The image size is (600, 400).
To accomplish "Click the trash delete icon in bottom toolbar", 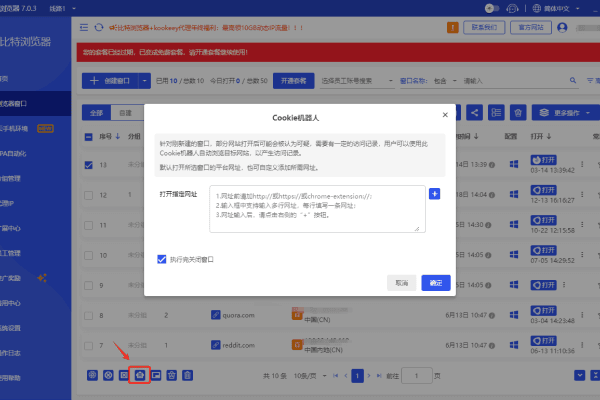I will [187, 375].
